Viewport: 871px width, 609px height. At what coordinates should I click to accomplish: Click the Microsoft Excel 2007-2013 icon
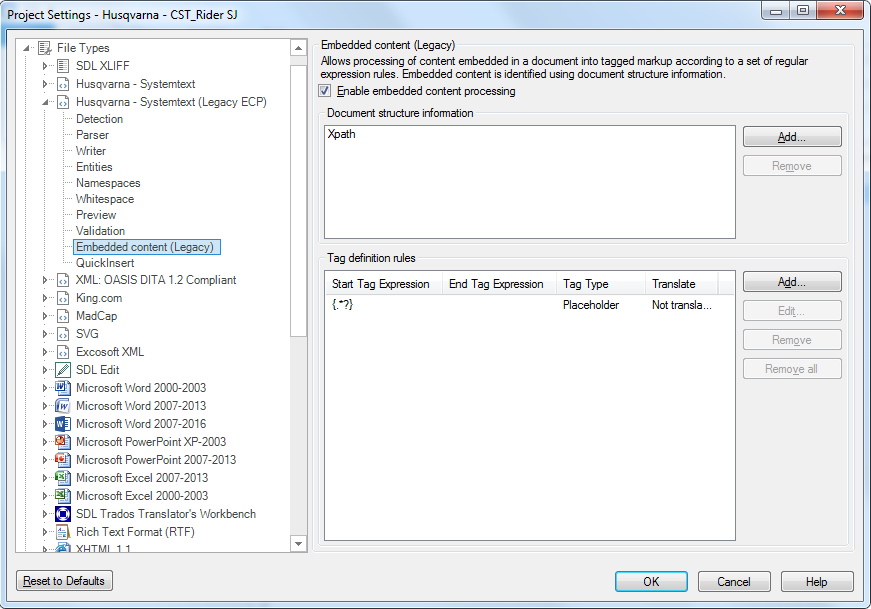(63, 478)
